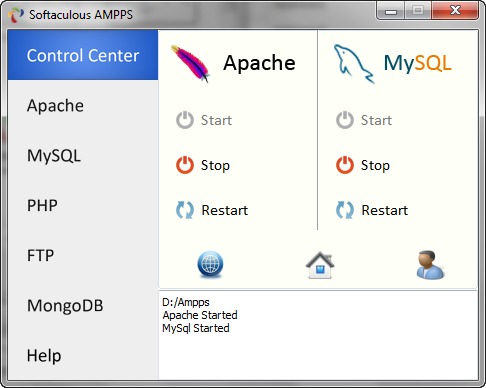The image size is (486, 388).
Task: Click the MySQL Start label
Action: point(376,120)
